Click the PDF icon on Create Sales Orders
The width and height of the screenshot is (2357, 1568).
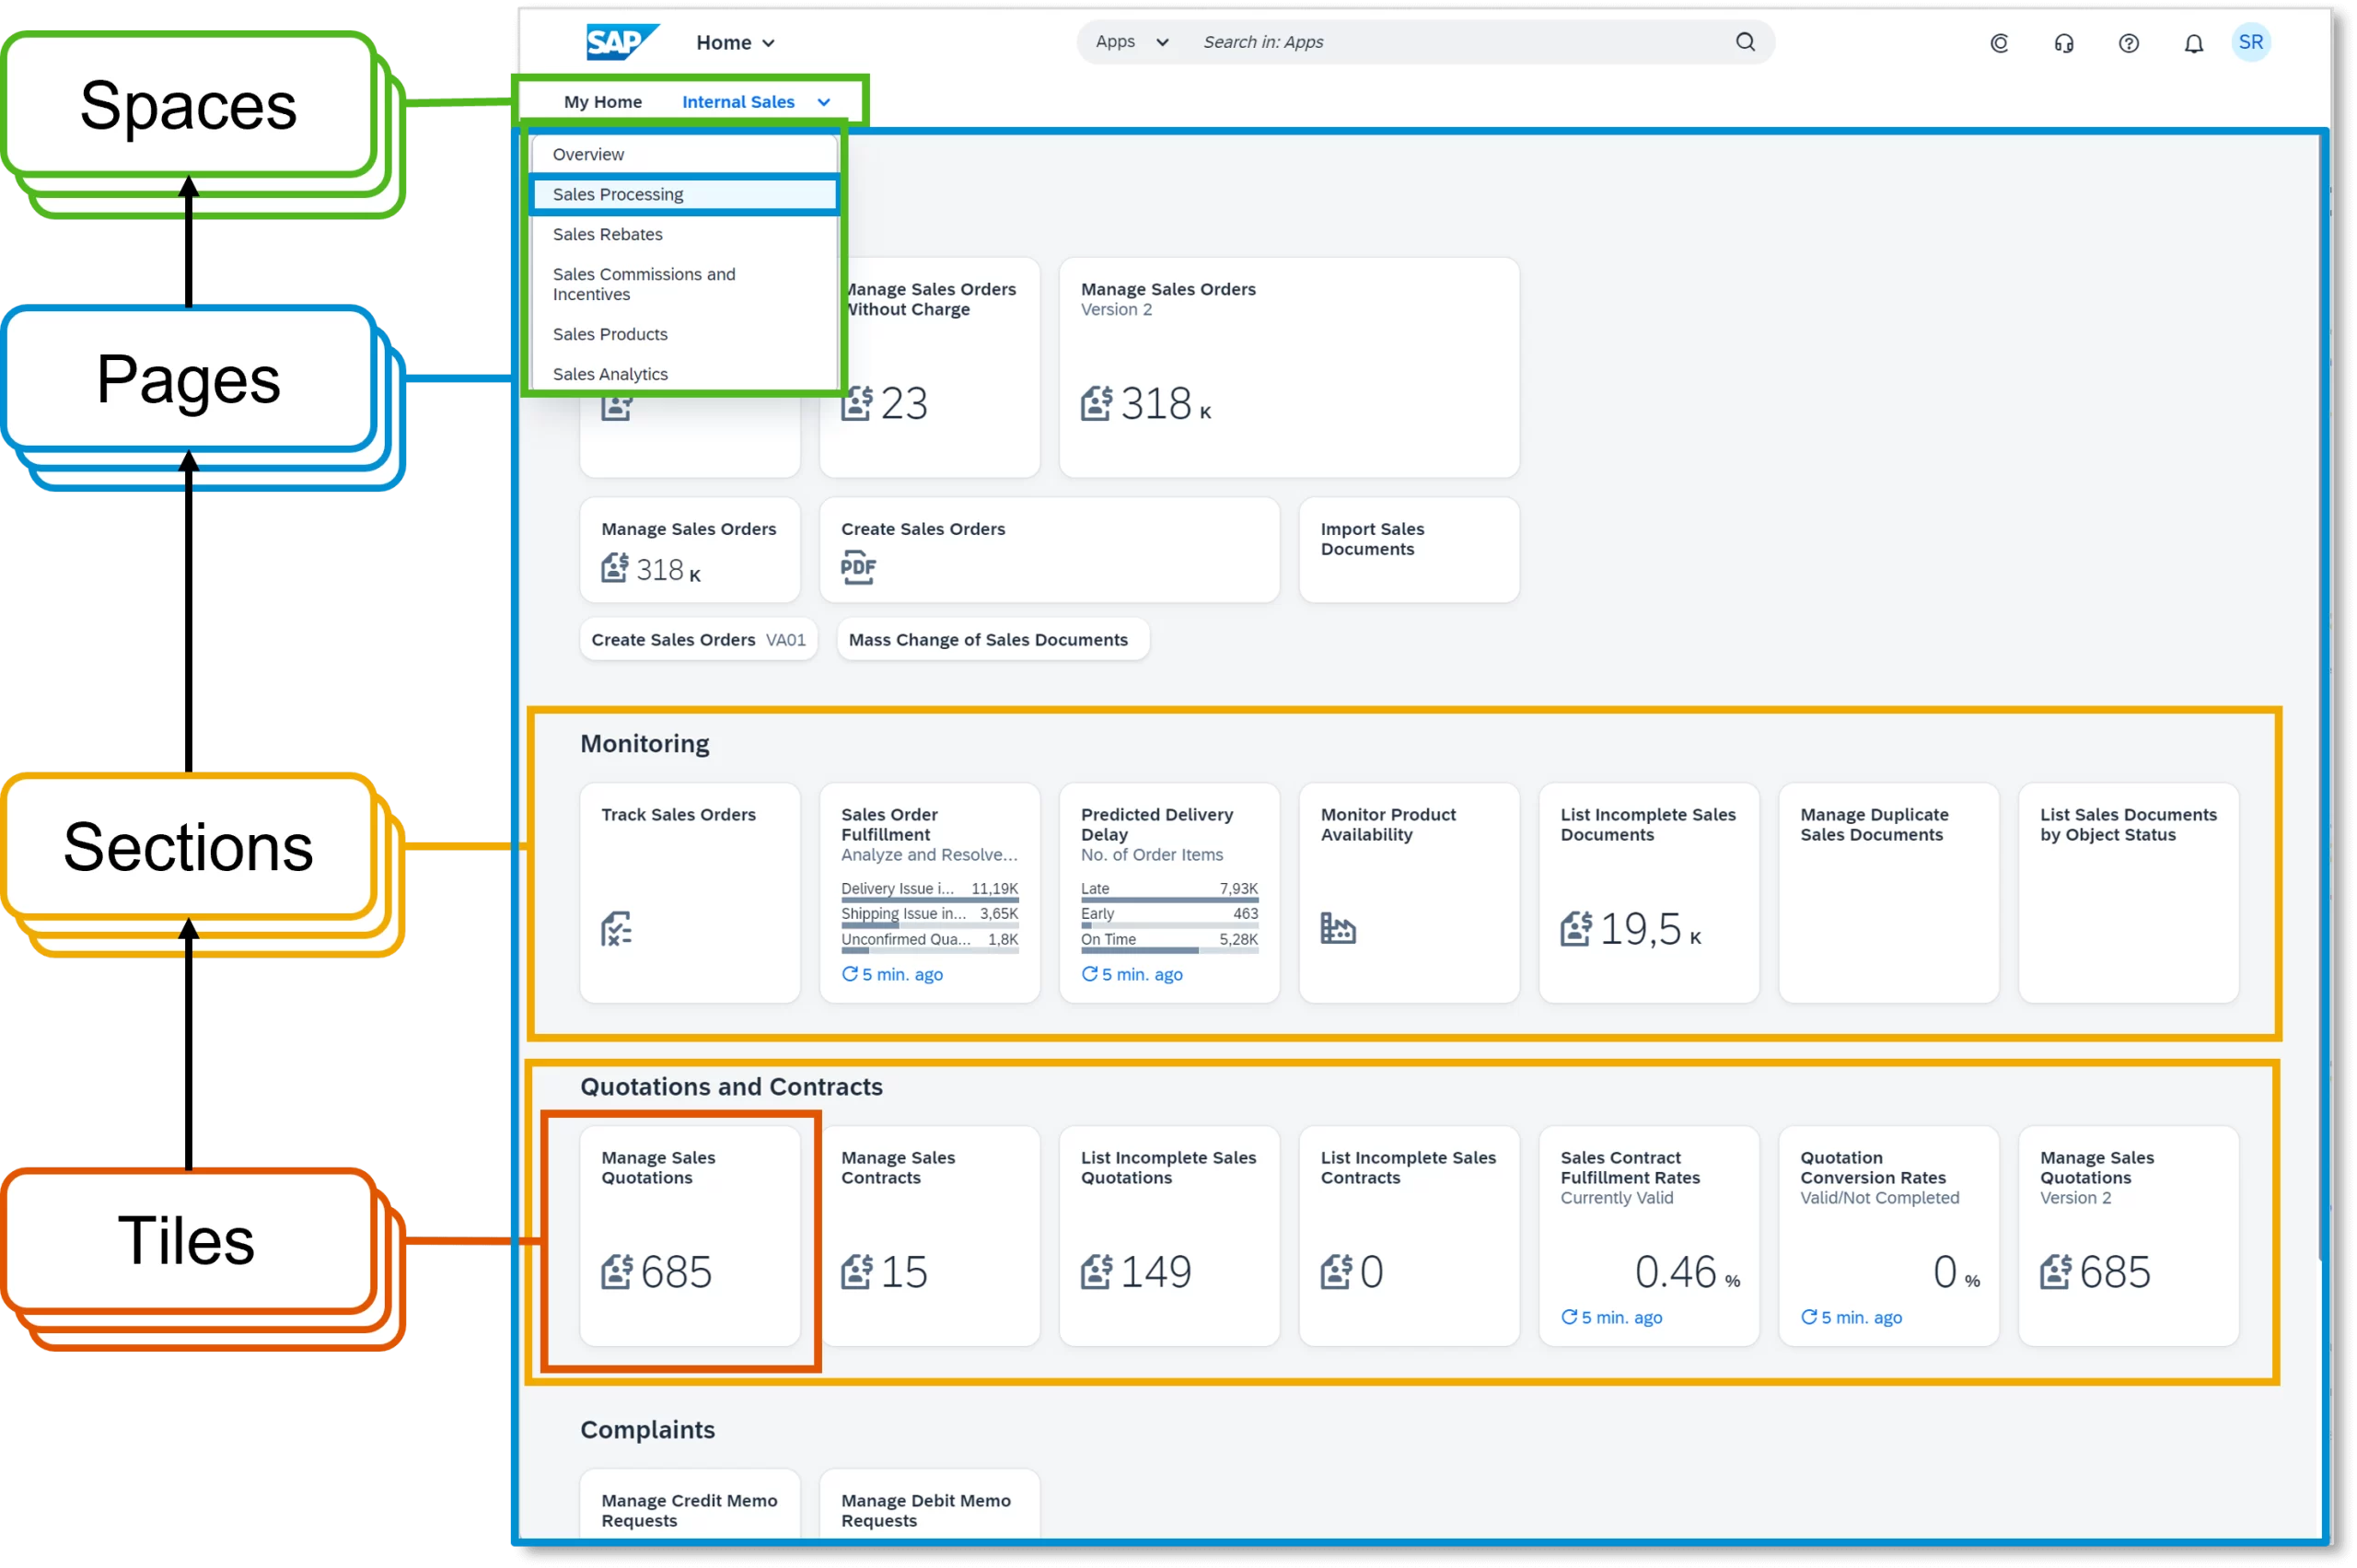tap(858, 567)
